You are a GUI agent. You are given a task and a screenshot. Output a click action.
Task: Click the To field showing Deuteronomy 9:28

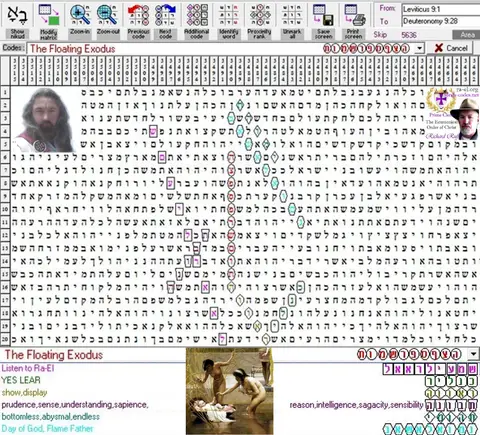tap(441, 21)
